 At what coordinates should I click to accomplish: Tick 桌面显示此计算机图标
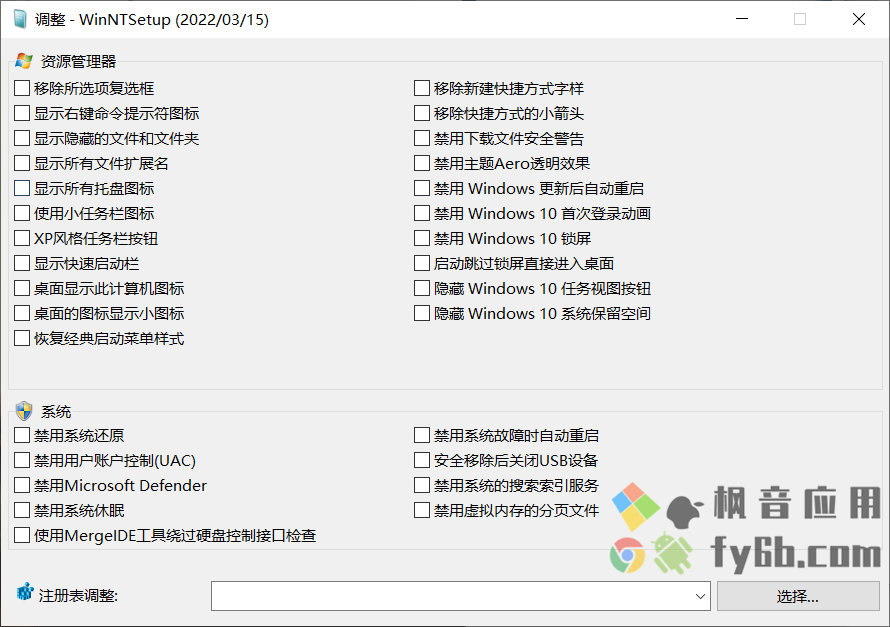[x=22, y=288]
